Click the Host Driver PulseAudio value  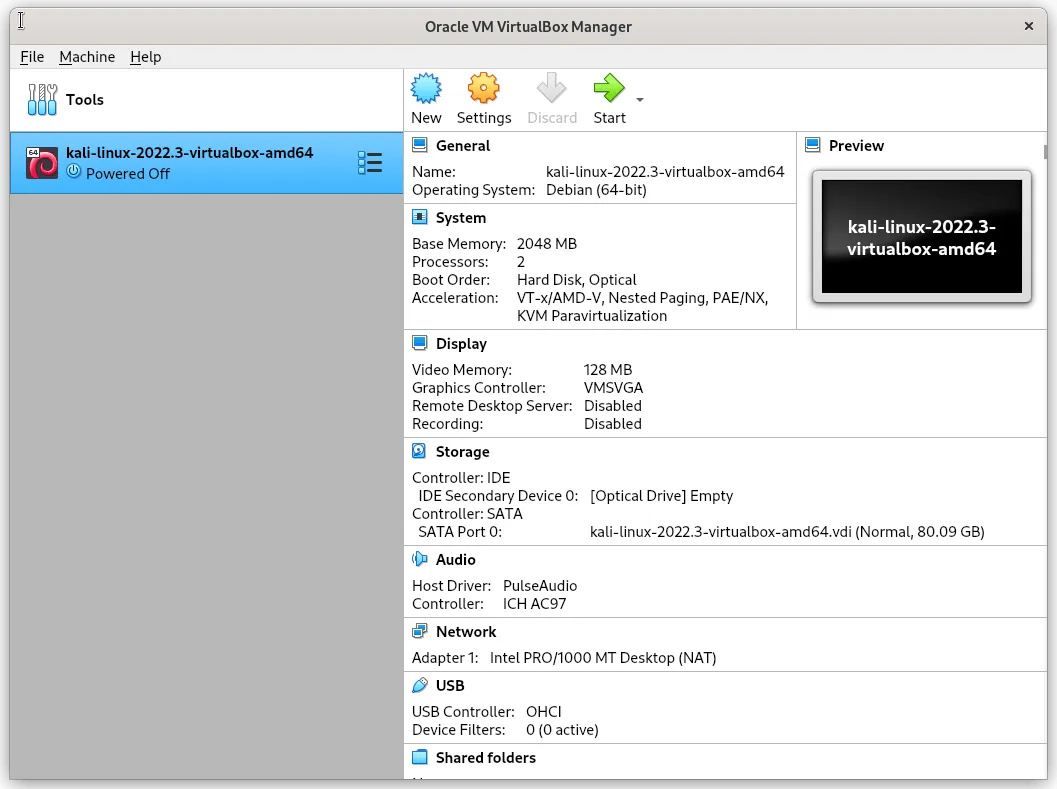540,586
